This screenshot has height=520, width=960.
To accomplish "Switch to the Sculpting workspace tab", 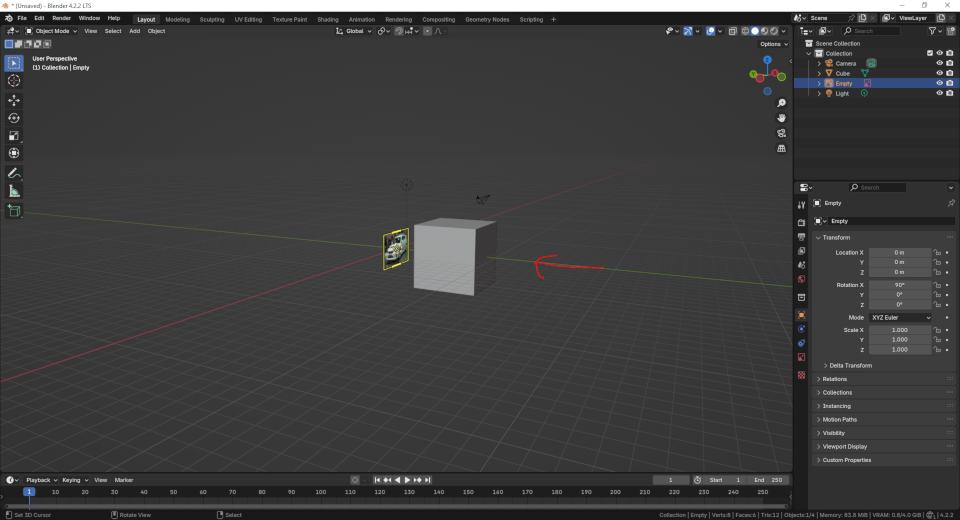I will [x=212, y=19].
